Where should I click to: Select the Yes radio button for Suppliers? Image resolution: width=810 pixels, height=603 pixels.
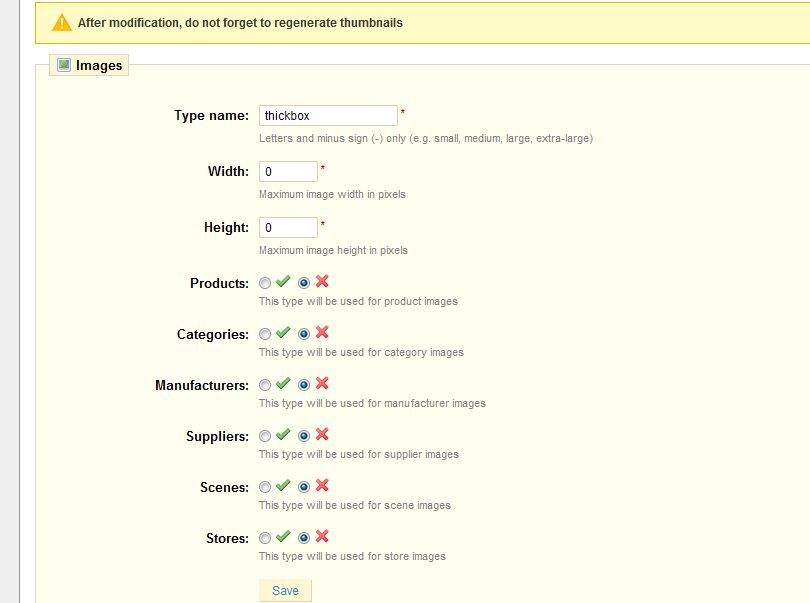coord(265,436)
